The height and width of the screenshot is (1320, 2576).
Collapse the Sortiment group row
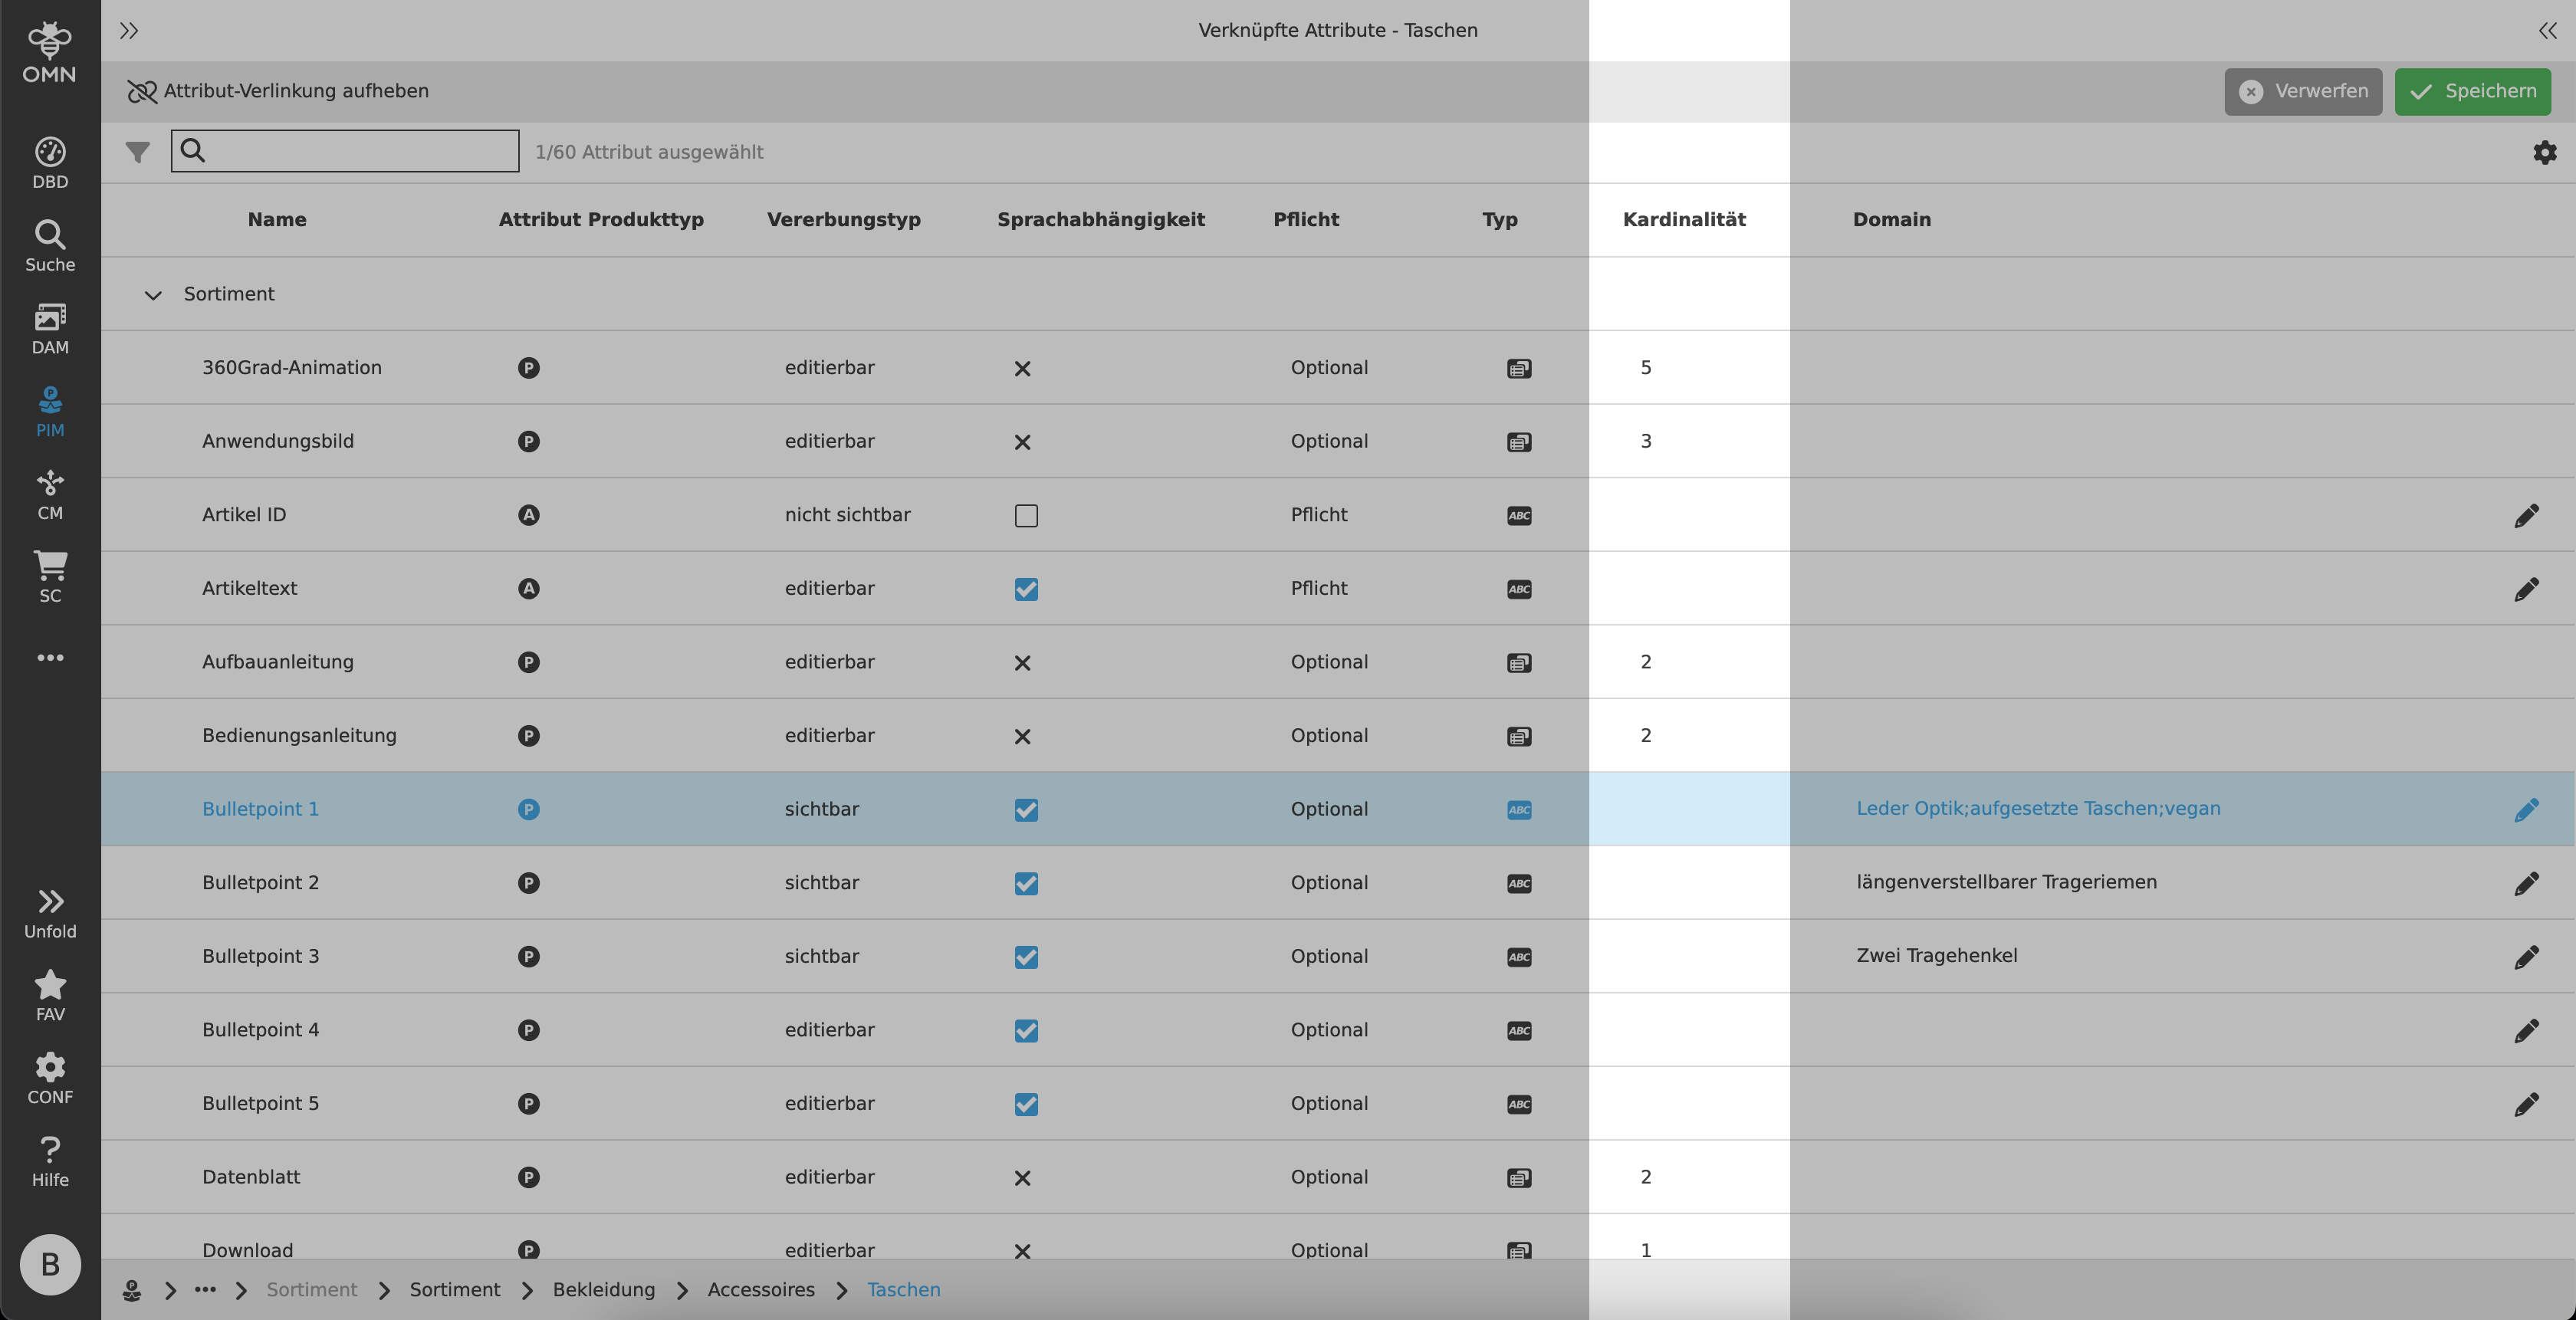[x=153, y=295]
